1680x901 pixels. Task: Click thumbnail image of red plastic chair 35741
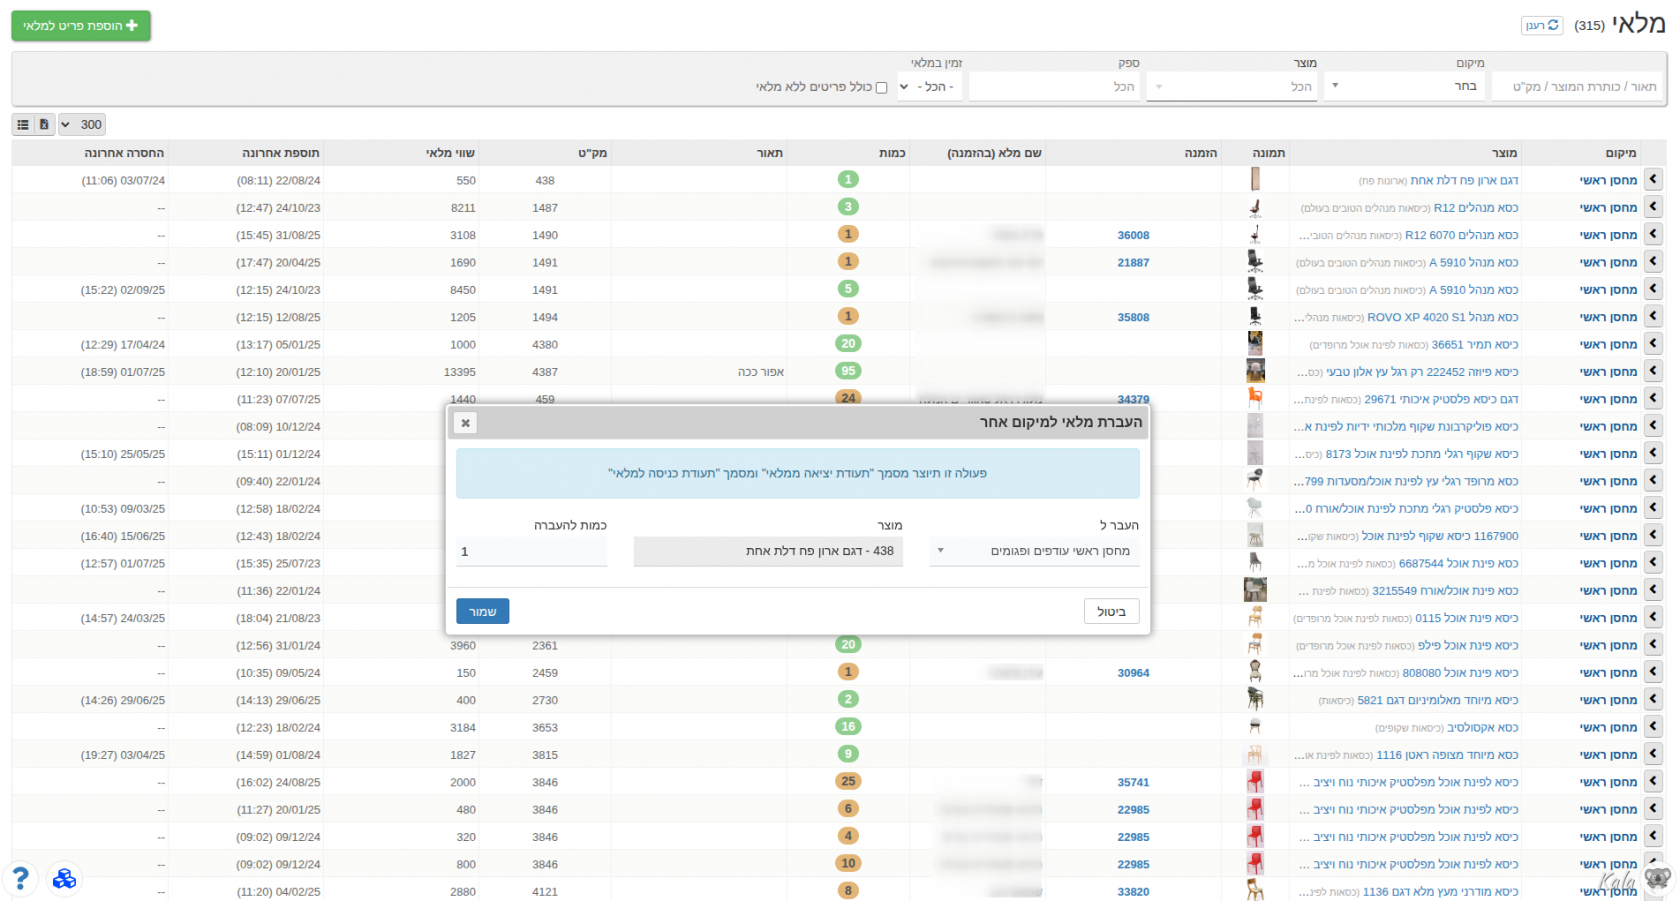coord(1255,782)
